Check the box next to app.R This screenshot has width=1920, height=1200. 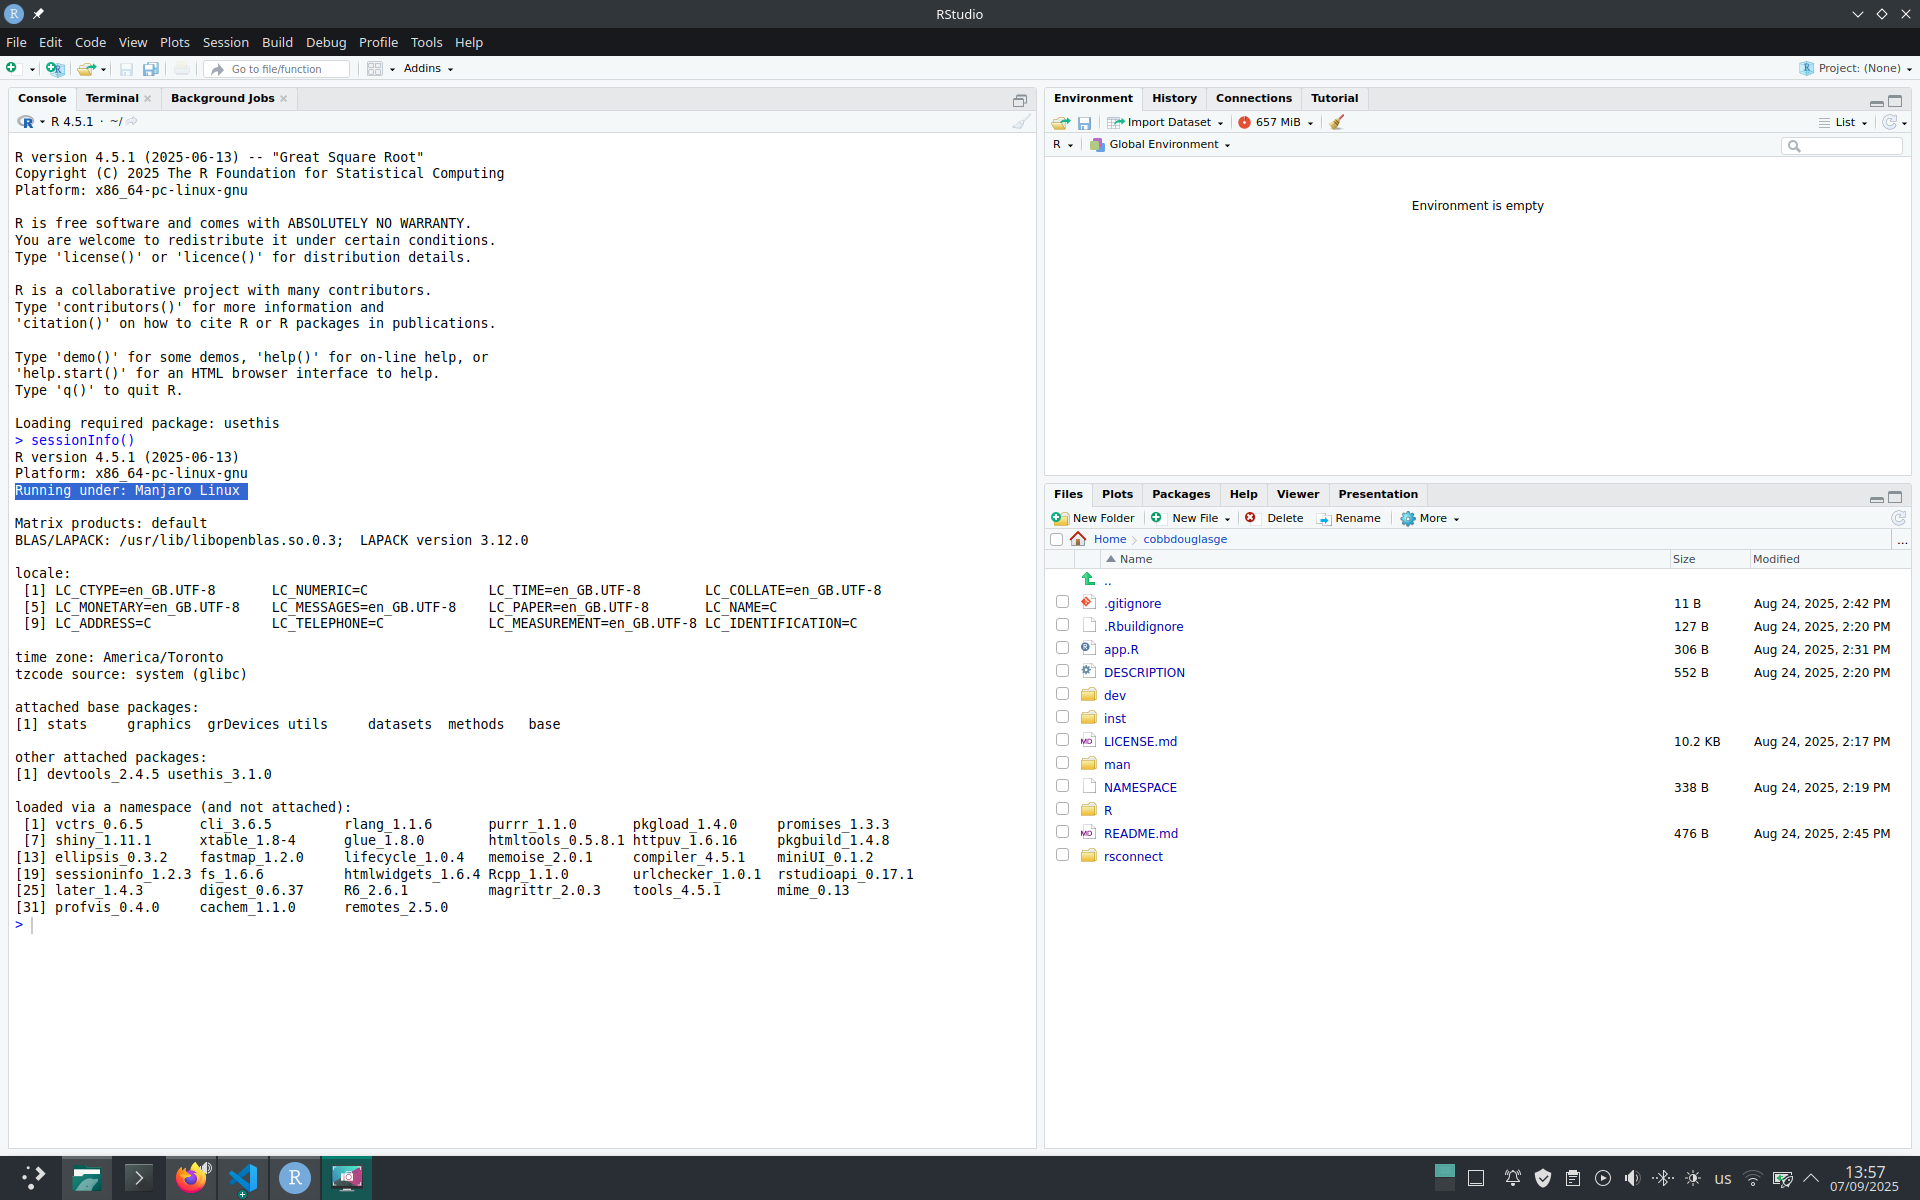point(1062,648)
